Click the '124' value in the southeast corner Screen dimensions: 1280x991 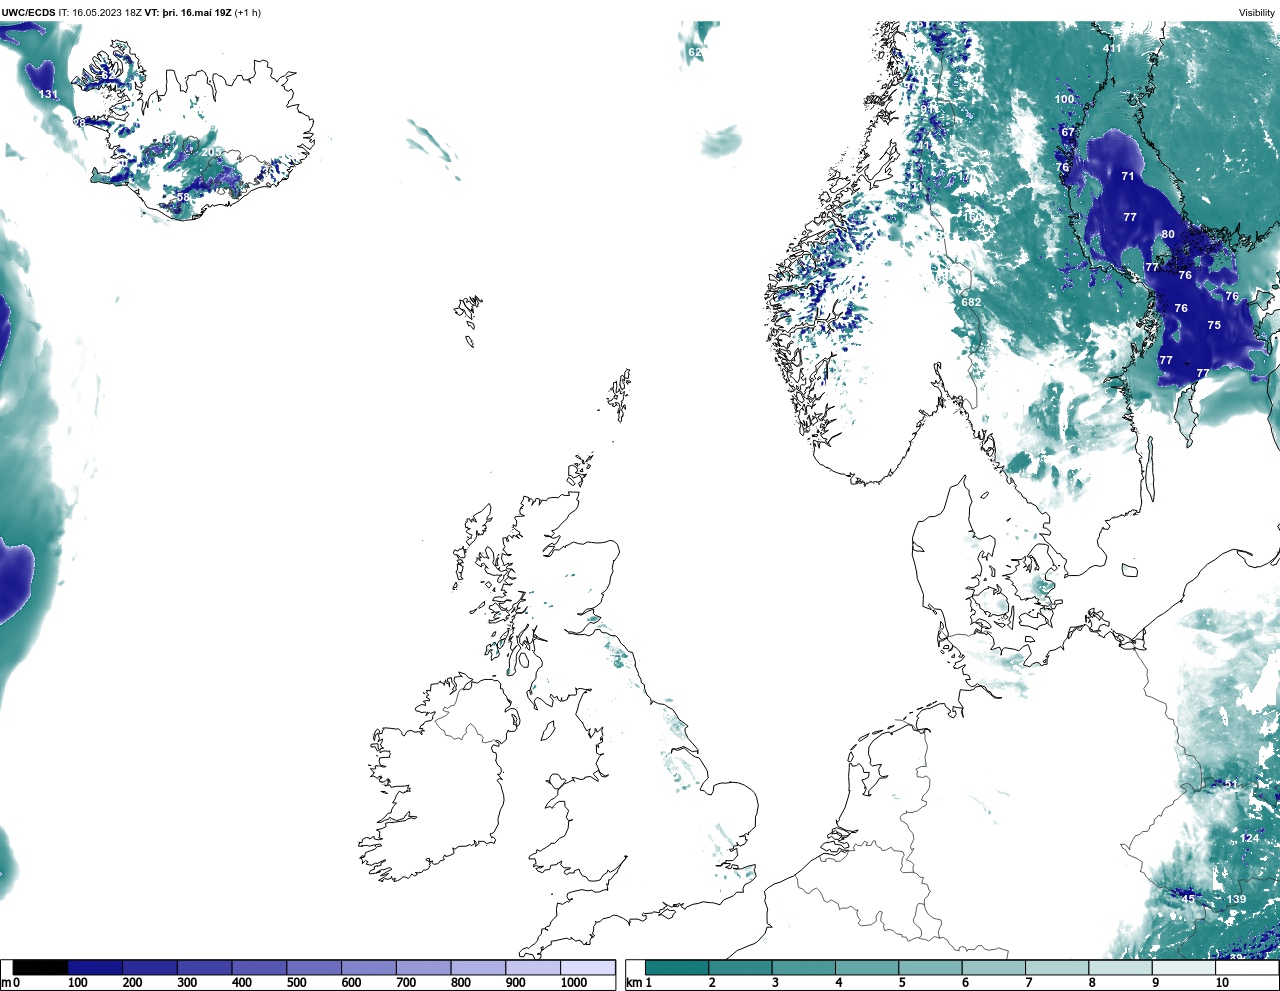coord(1250,838)
